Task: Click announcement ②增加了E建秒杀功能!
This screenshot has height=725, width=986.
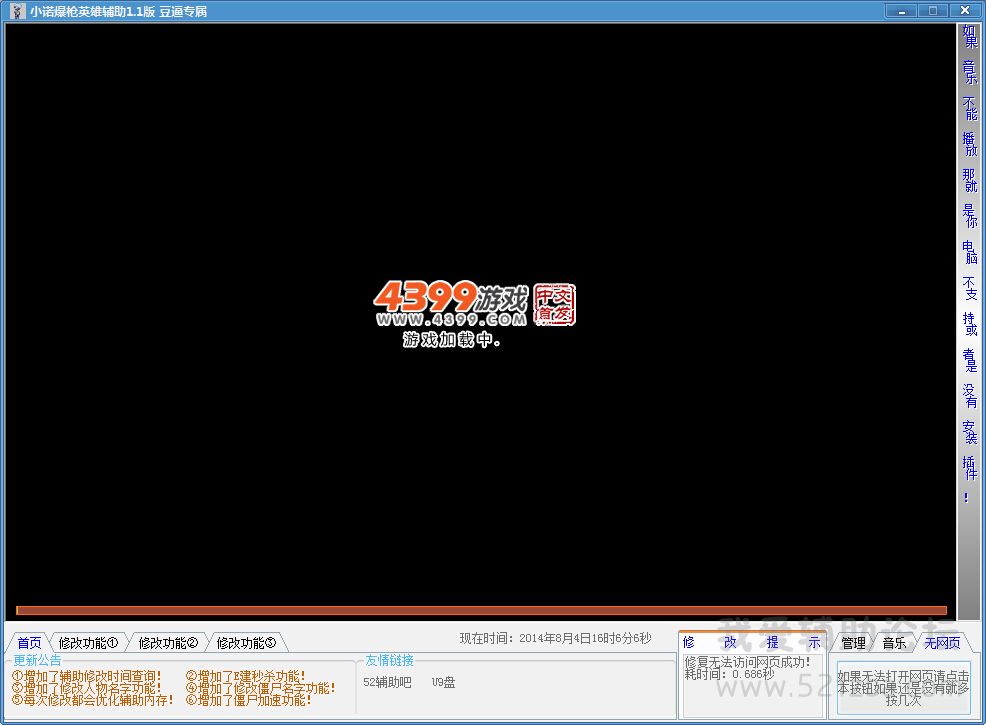Action: 246,676
